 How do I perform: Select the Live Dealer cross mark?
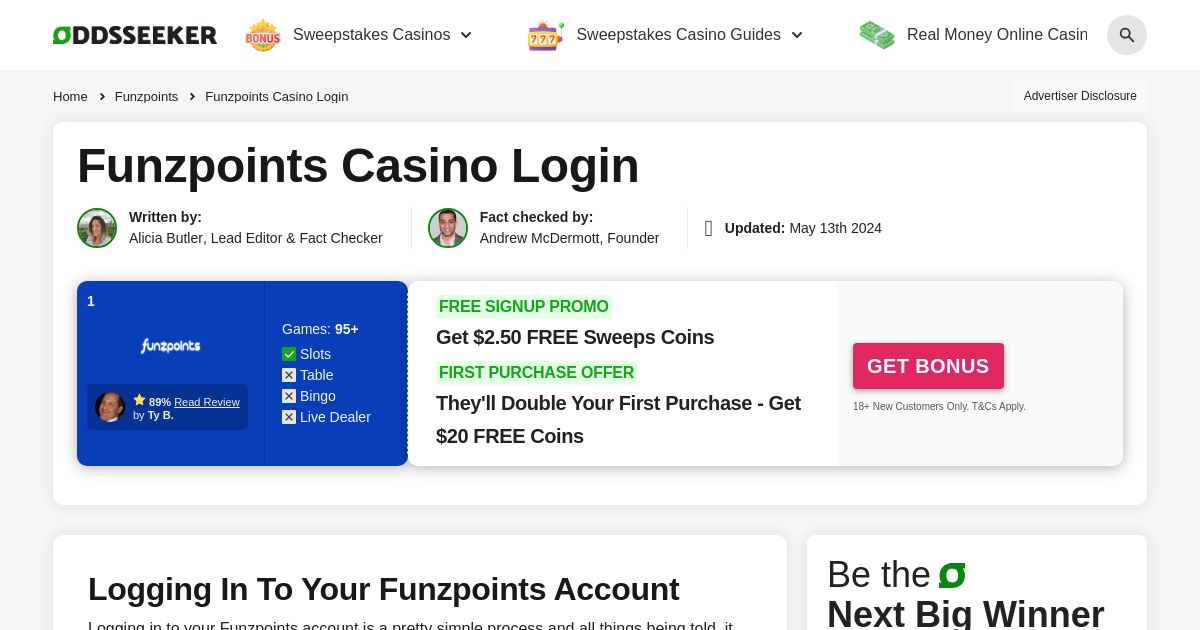pyautogui.click(x=289, y=417)
